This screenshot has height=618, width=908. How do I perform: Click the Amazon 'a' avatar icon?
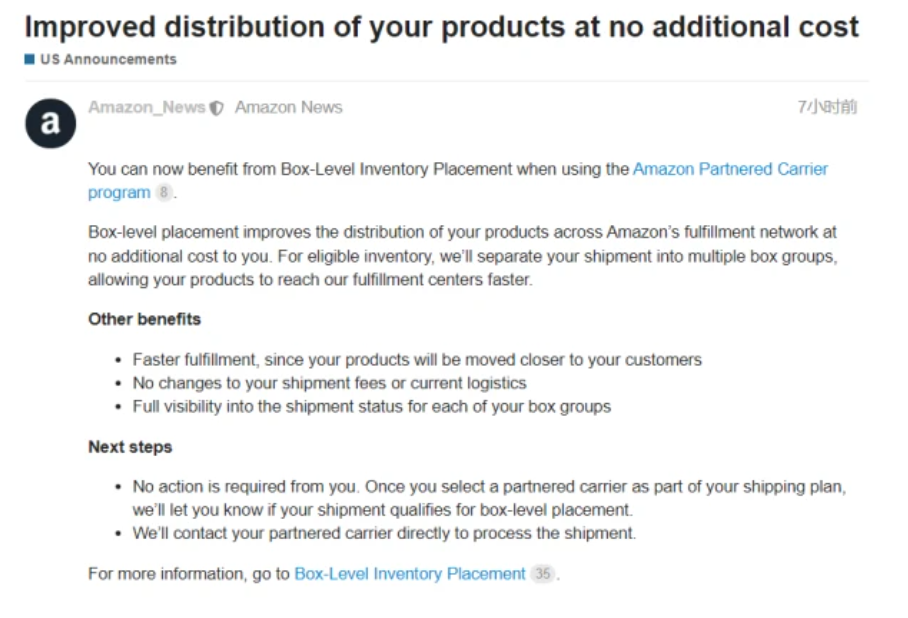point(50,123)
